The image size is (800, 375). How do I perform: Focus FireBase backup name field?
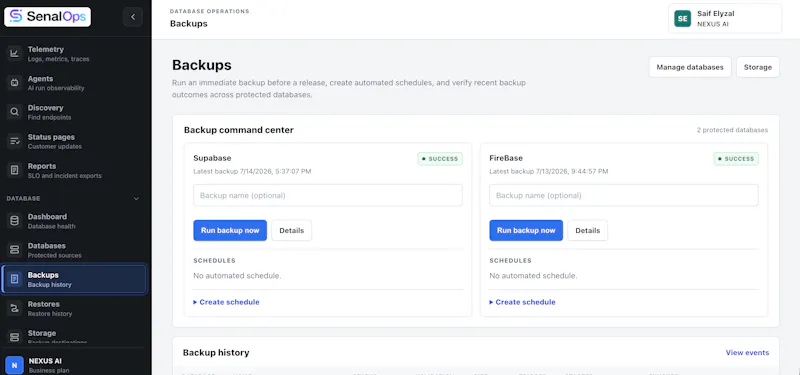point(624,195)
